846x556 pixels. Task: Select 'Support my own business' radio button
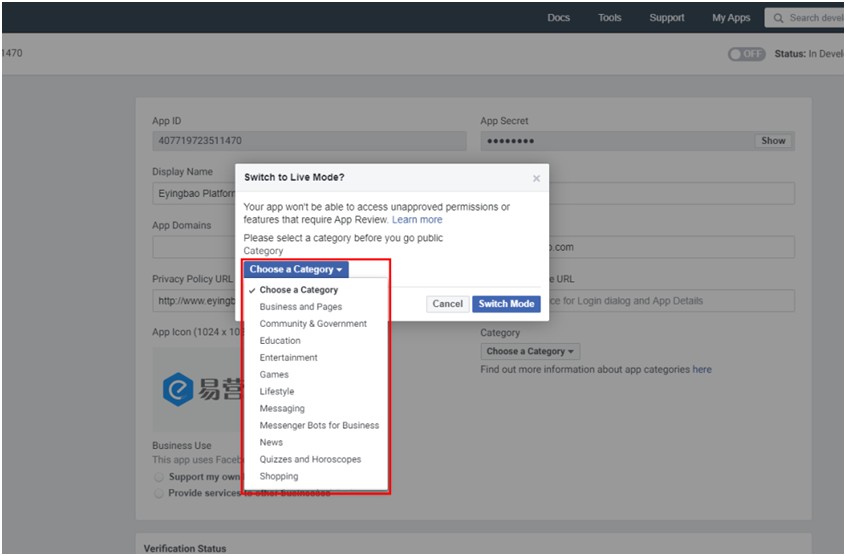(x=159, y=477)
